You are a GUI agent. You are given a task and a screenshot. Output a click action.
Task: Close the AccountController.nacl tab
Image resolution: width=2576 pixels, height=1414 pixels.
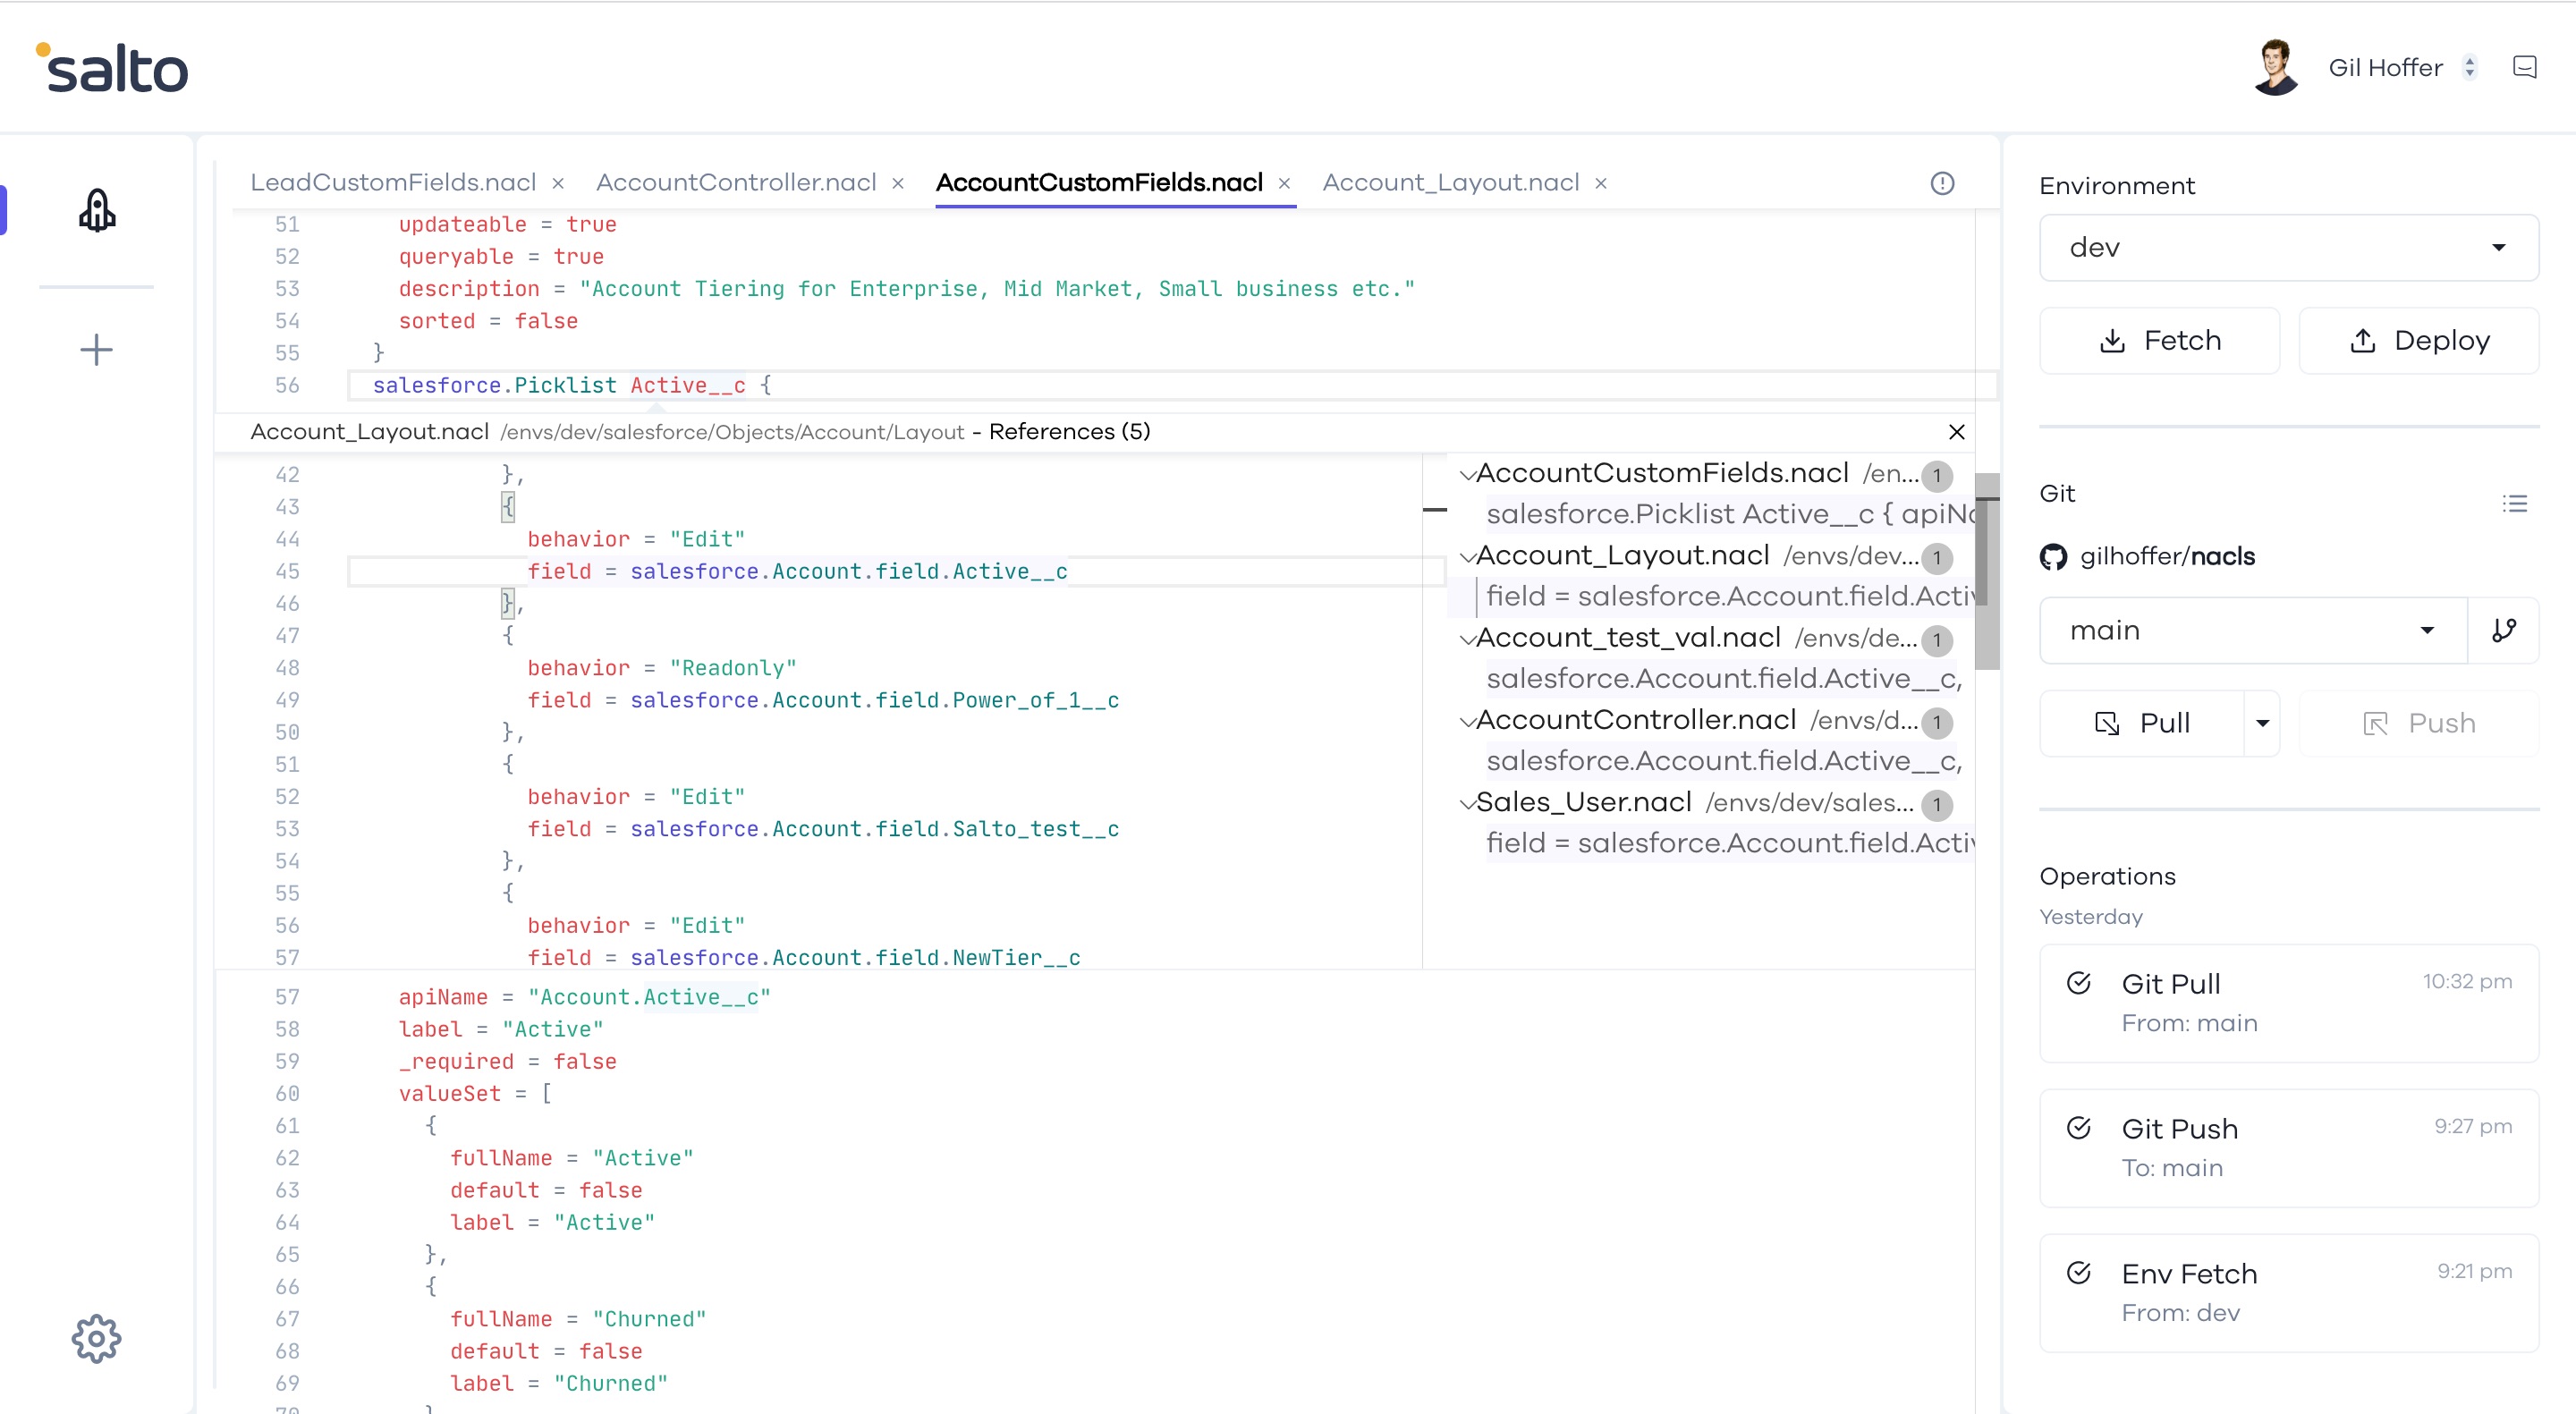[898, 183]
